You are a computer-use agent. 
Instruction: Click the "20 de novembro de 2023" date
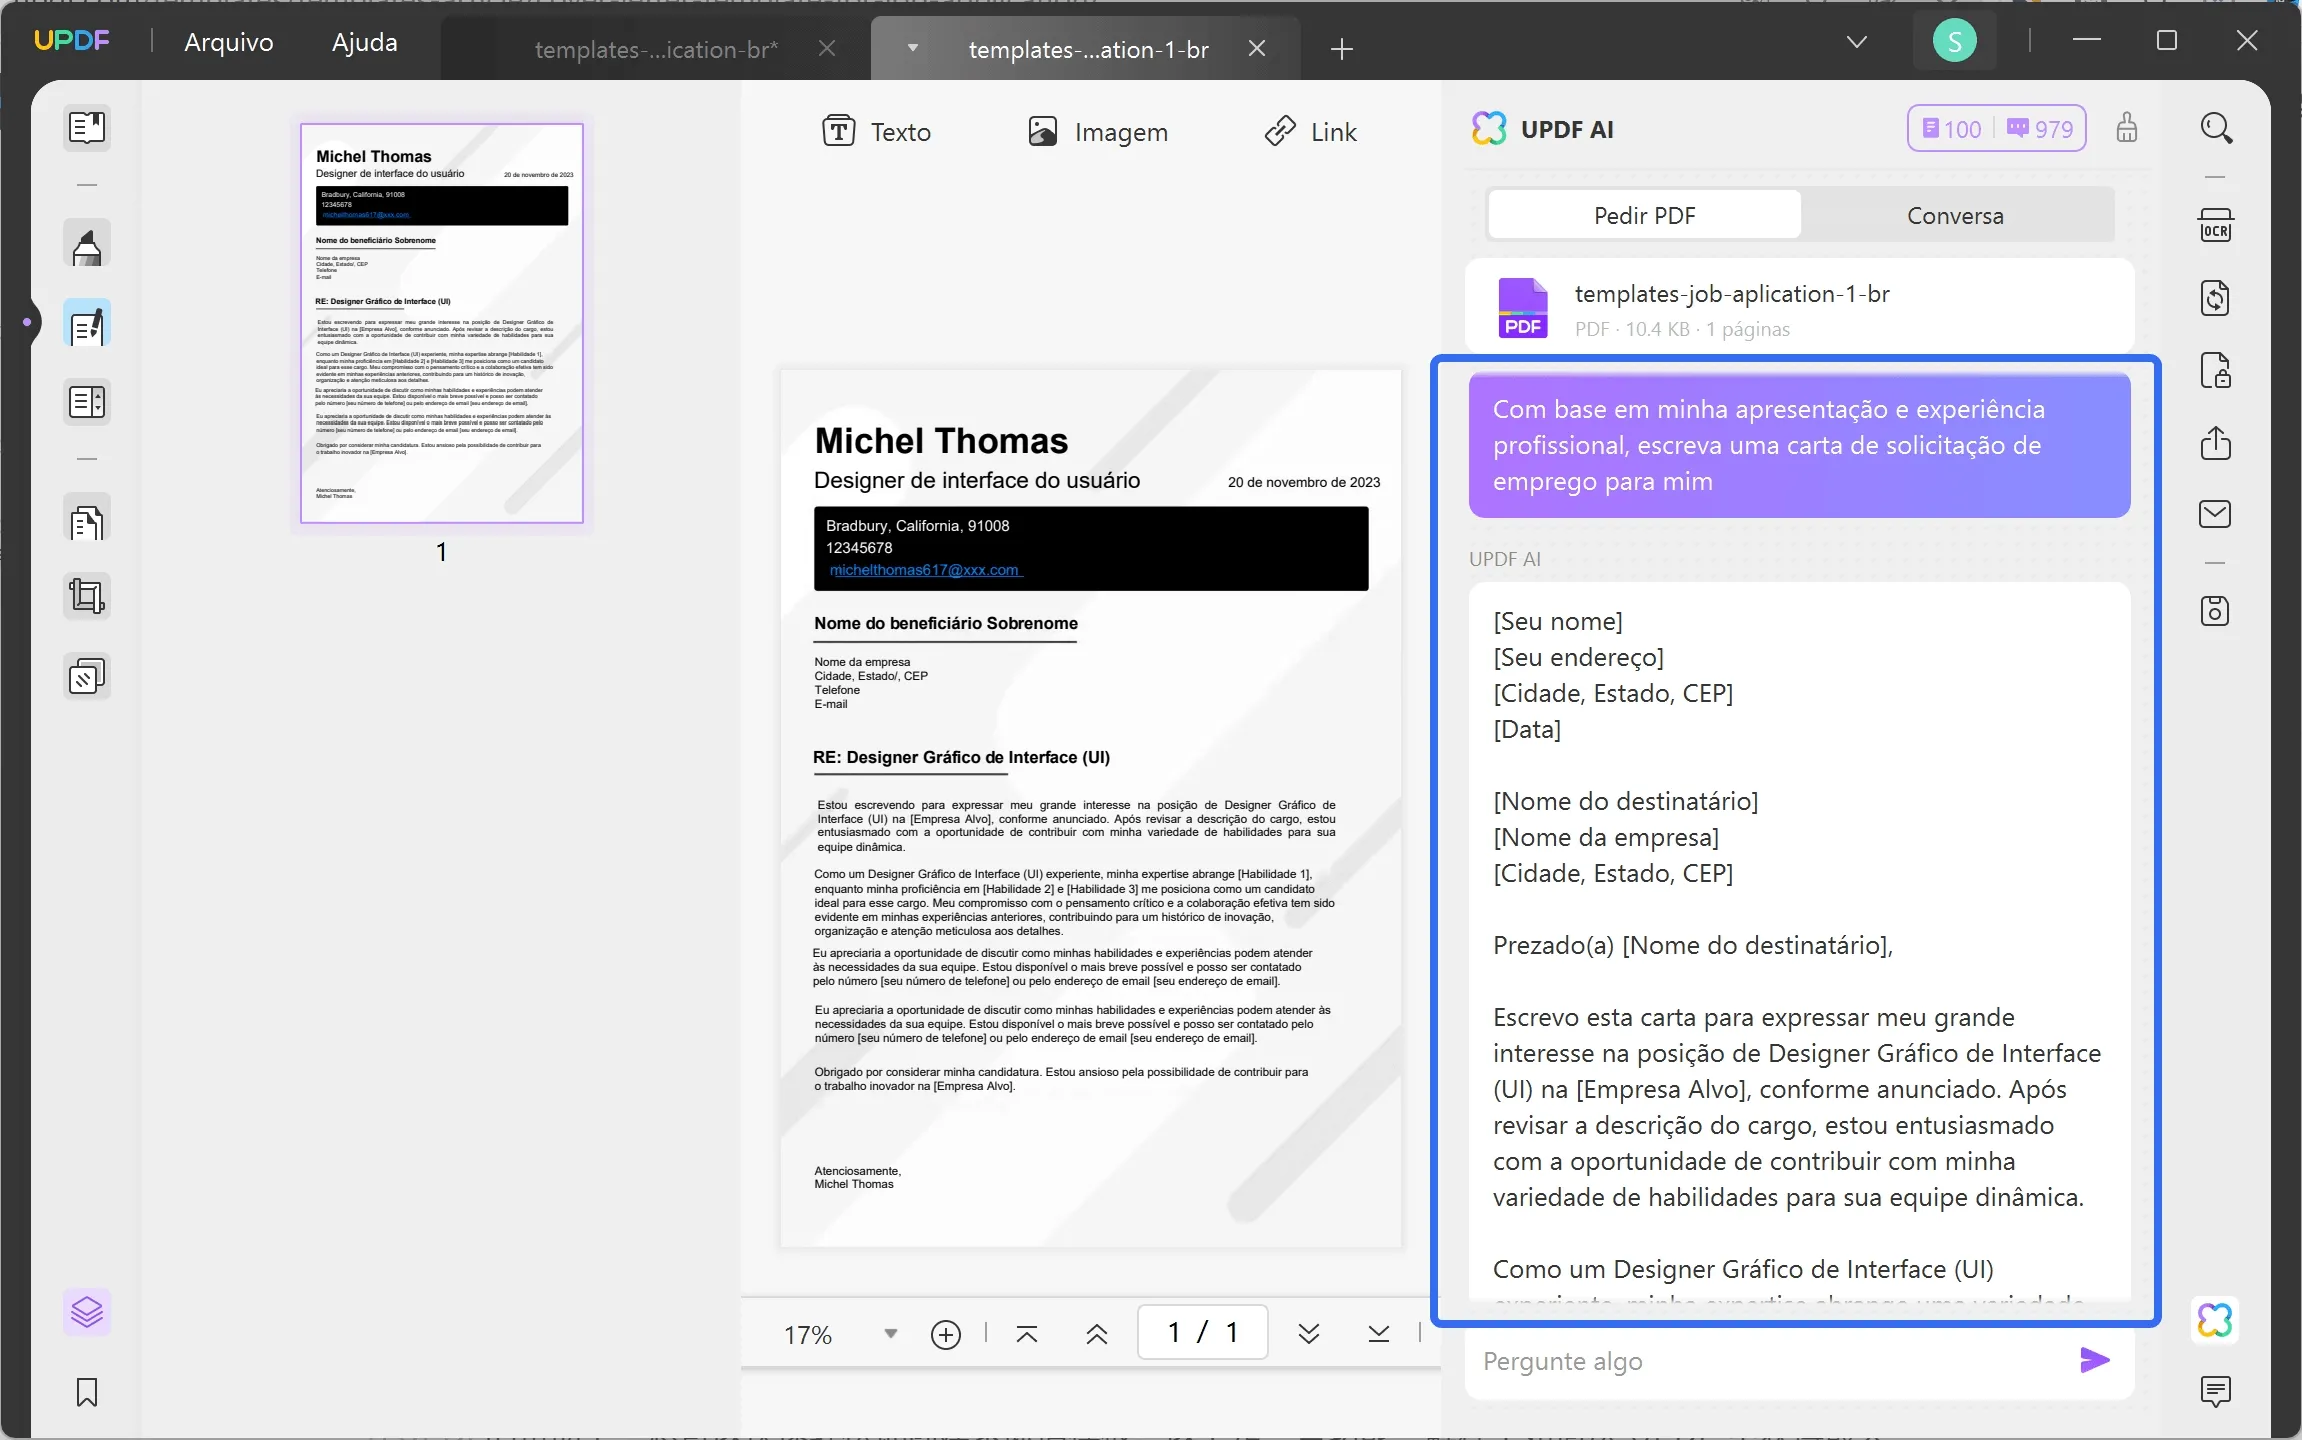[x=1303, y=482]
